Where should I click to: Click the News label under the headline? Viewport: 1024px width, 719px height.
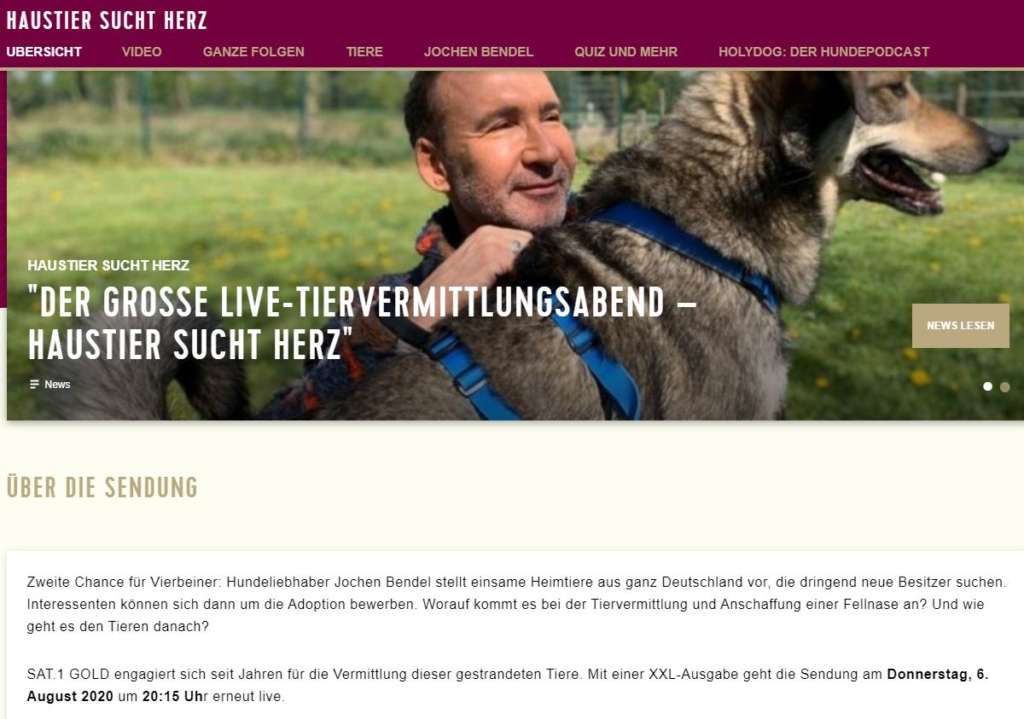pyautogui.click(x=57, y=385)
